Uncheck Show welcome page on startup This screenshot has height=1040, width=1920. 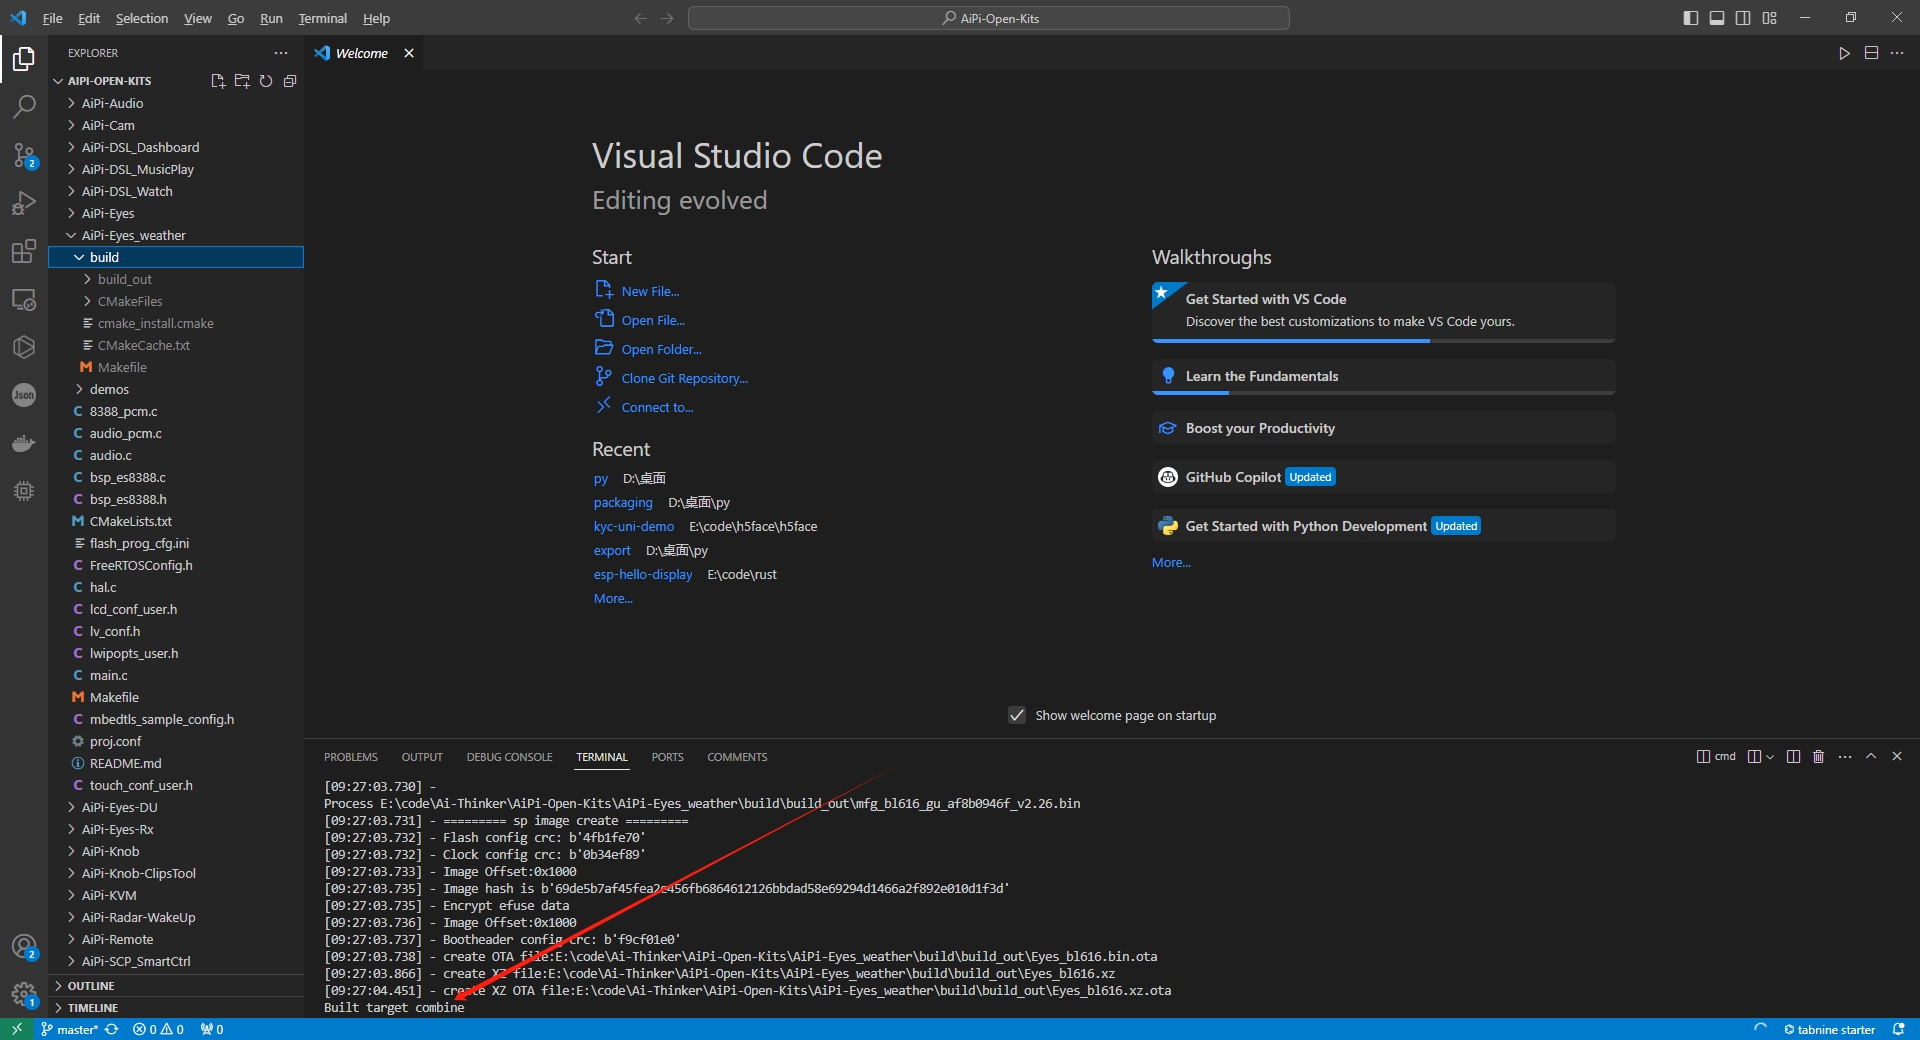click(x=1017, y=715)
